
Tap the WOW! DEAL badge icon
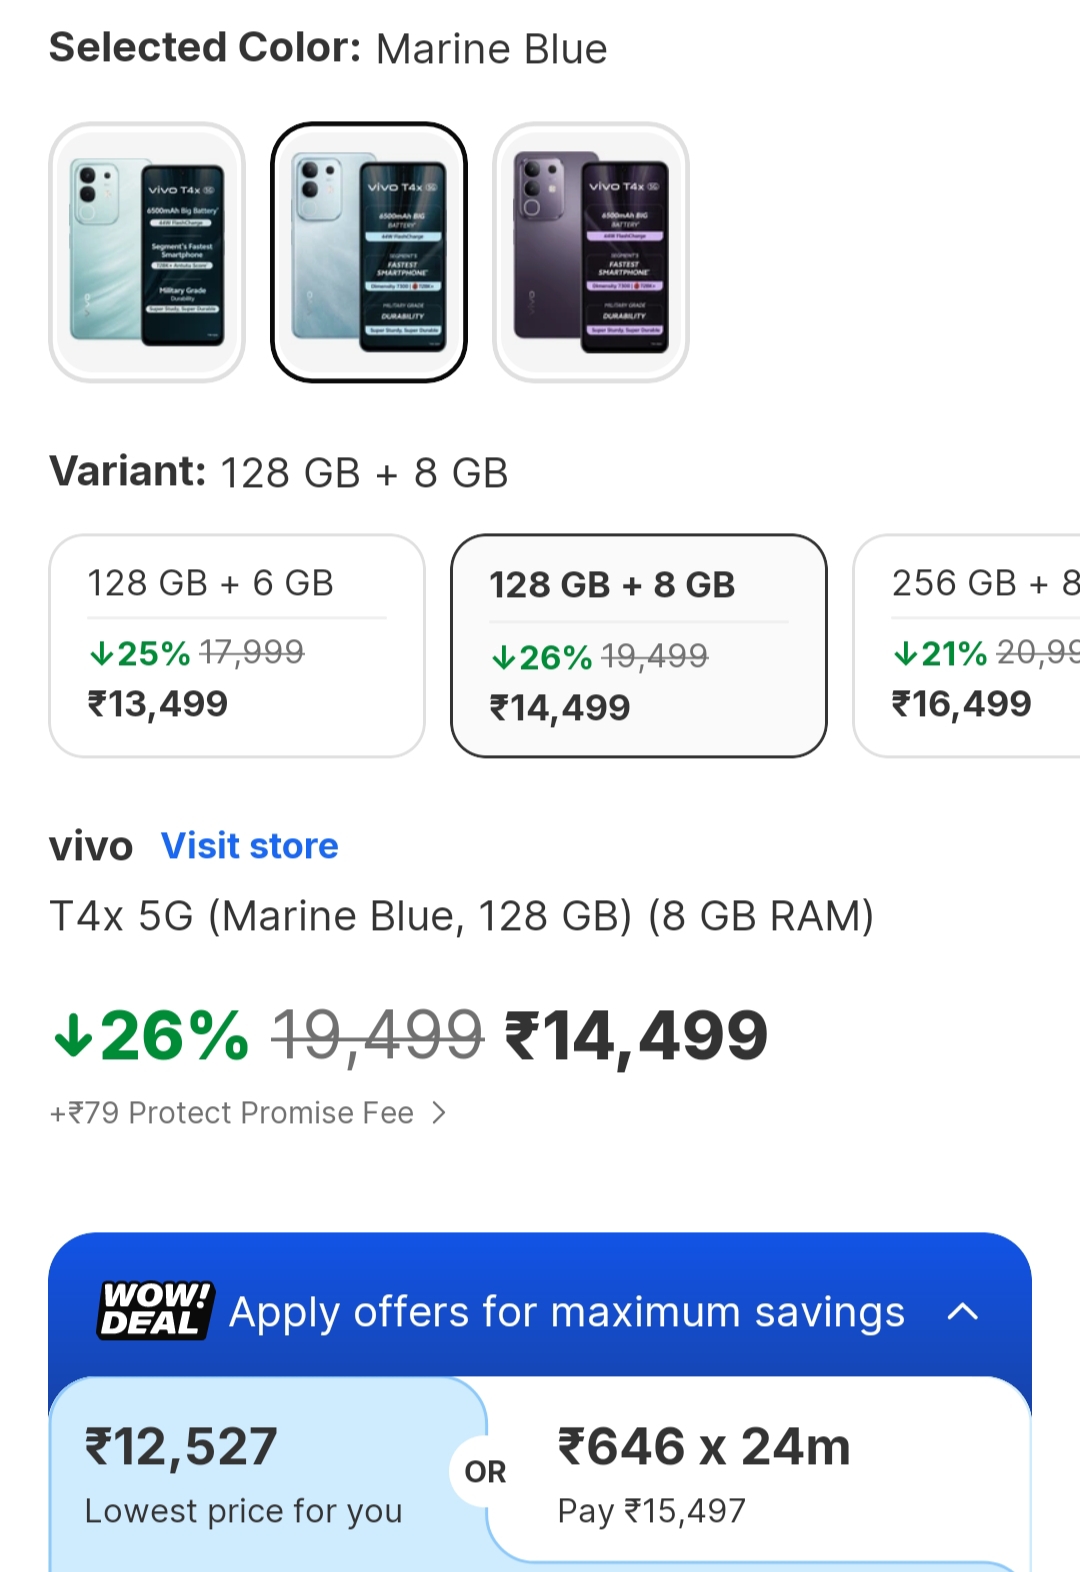click(x=156, y=1311)
